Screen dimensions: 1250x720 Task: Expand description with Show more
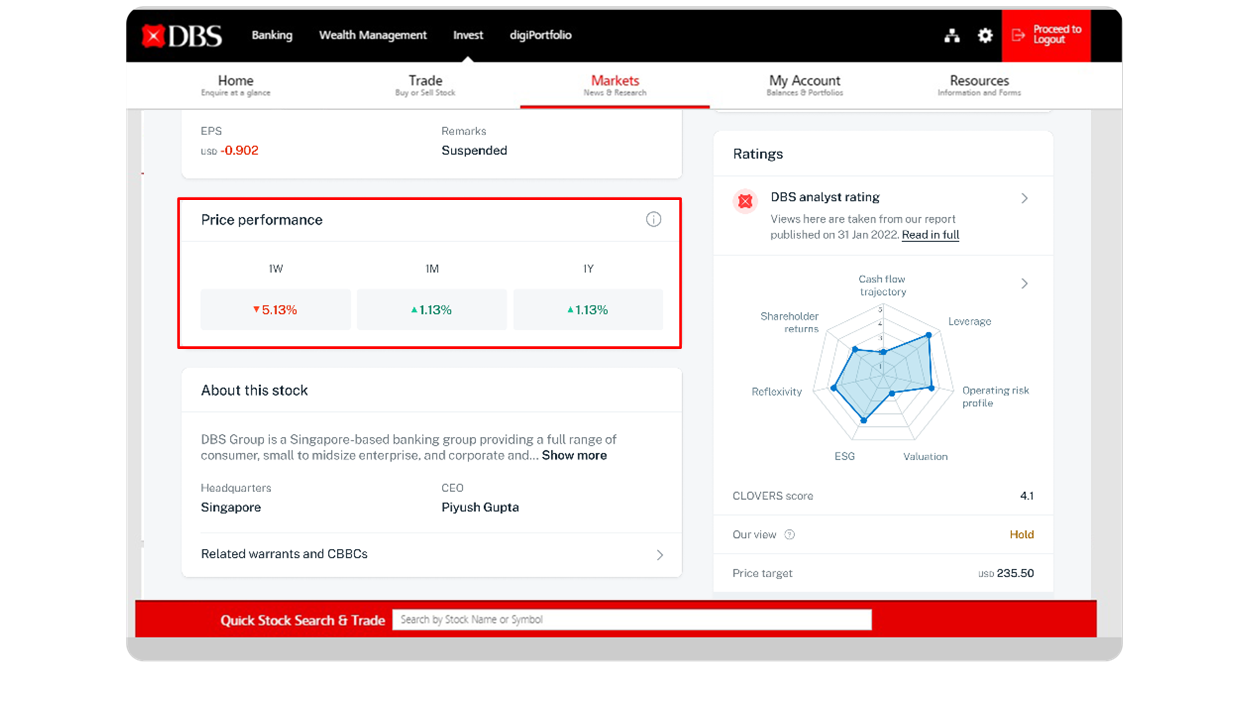click(574, 455)
